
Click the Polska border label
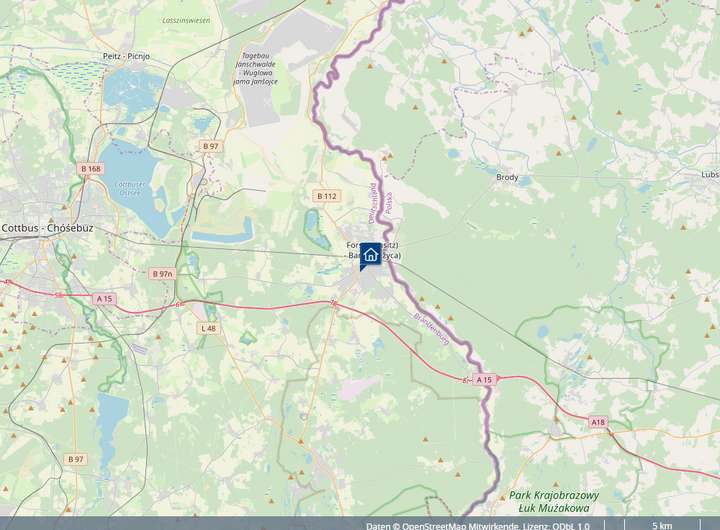click(x=389, y=203)
